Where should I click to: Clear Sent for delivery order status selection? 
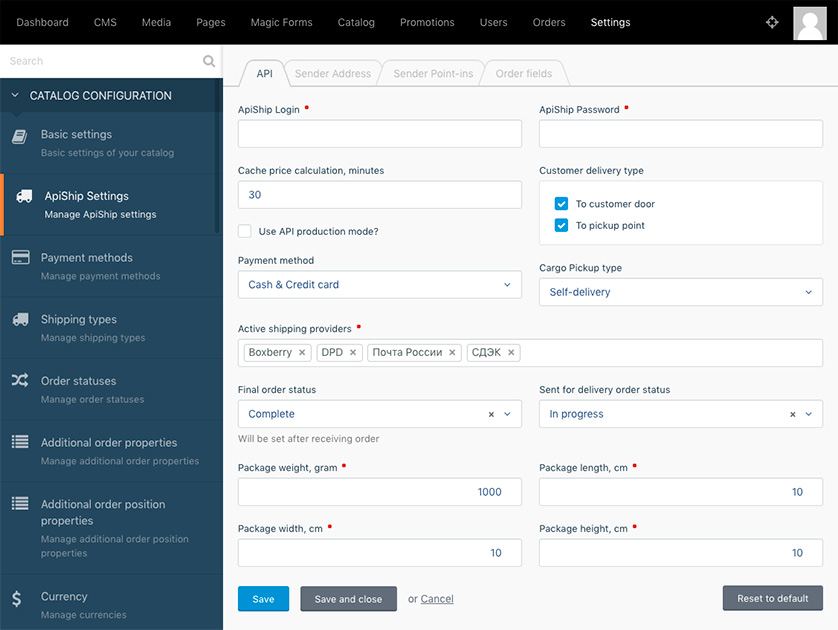click(793, 414)
